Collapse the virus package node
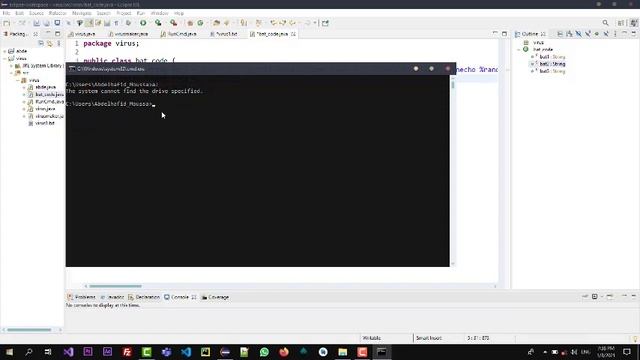This screenshot has width=640, height=360. click(18, 80)
